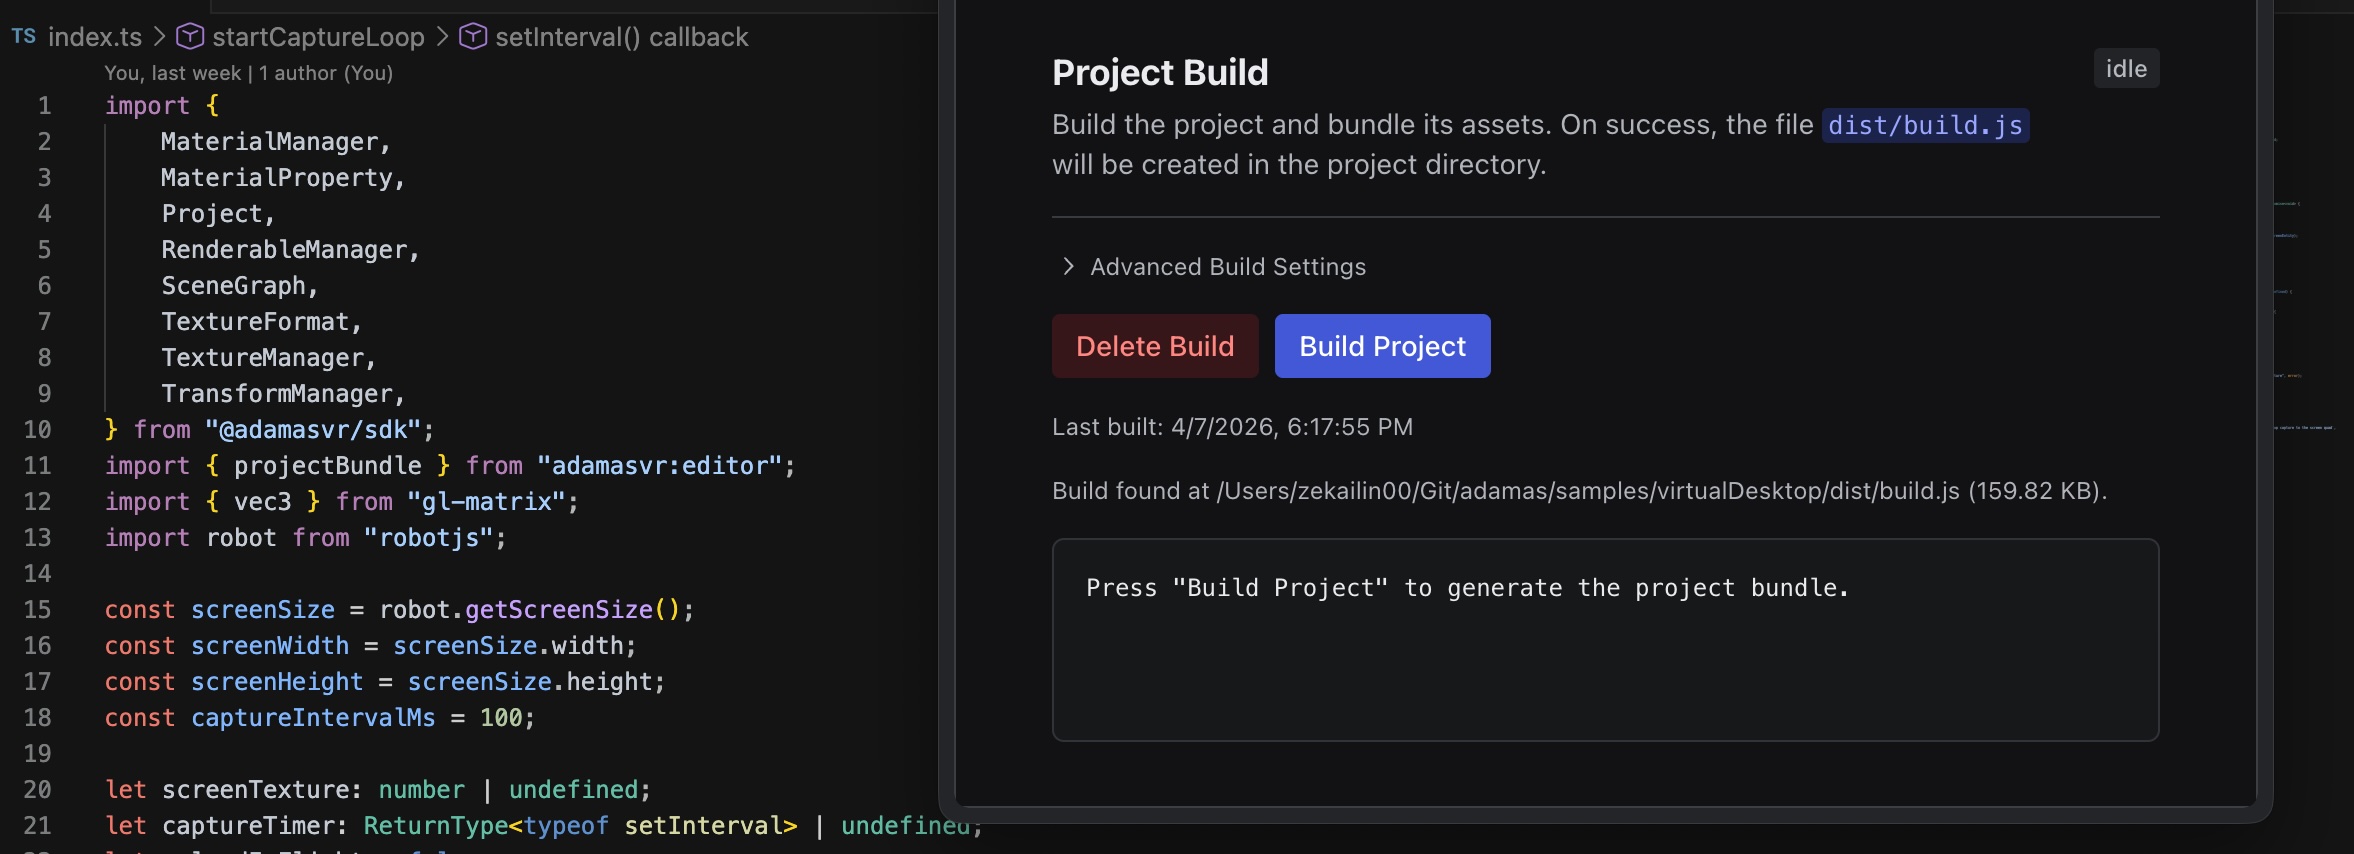Click the captureIntervalMs value 100
The height and width of the screenshot is (854, 2354).
[501, 718]
